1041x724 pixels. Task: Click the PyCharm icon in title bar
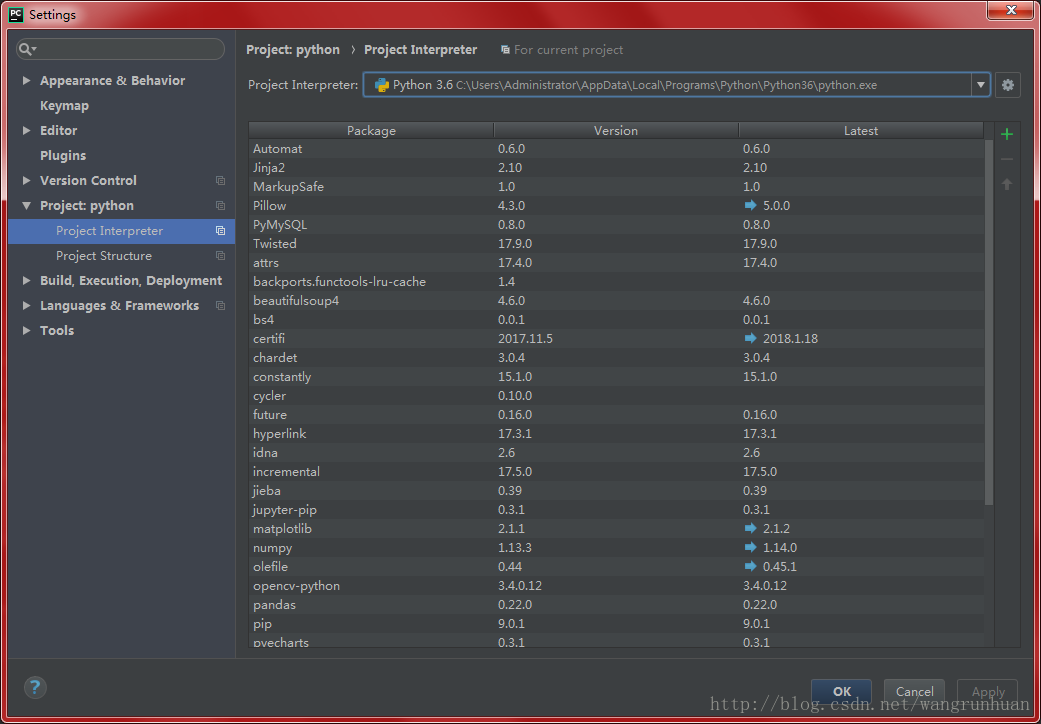pos(16,14)
